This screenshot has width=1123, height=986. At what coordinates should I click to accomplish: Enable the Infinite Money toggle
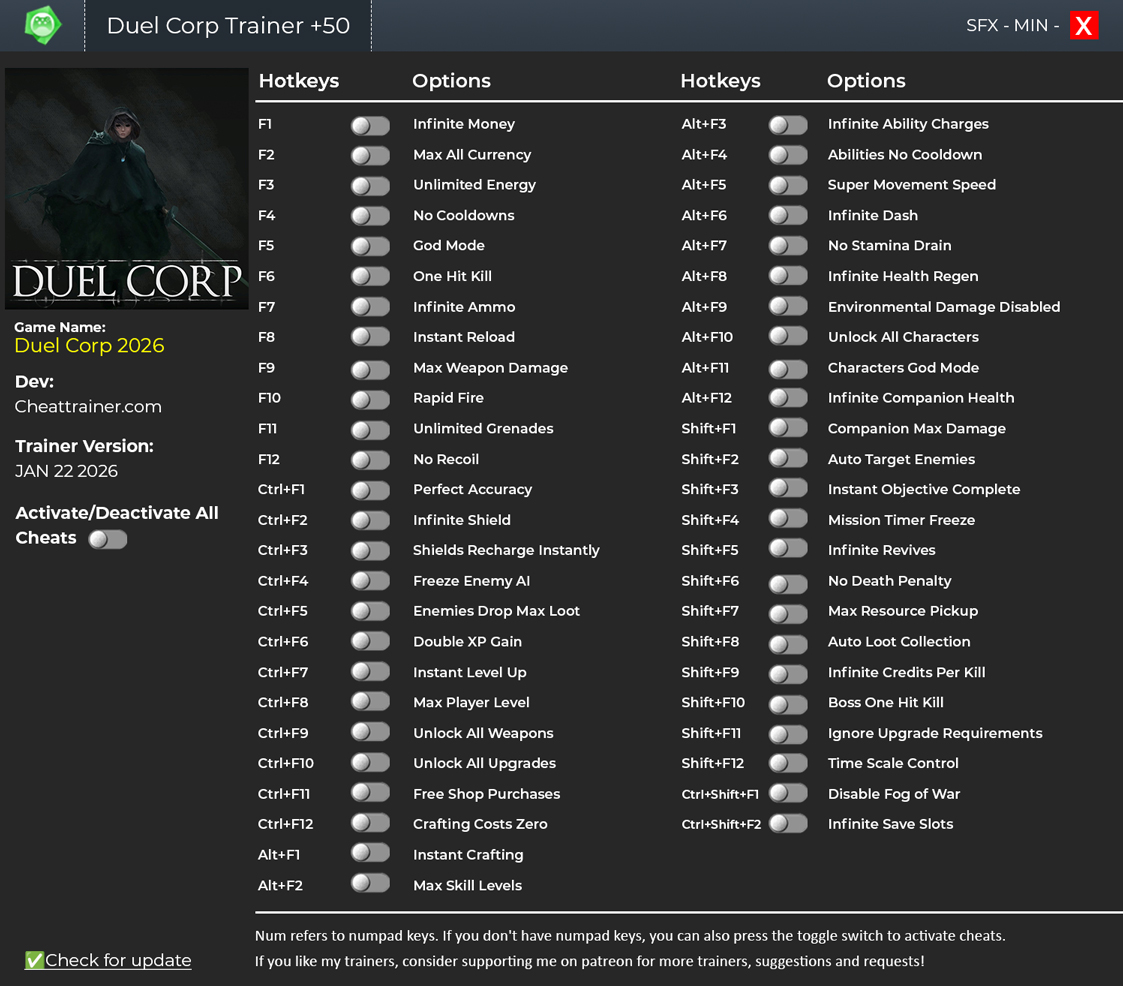tap(370, 125)
